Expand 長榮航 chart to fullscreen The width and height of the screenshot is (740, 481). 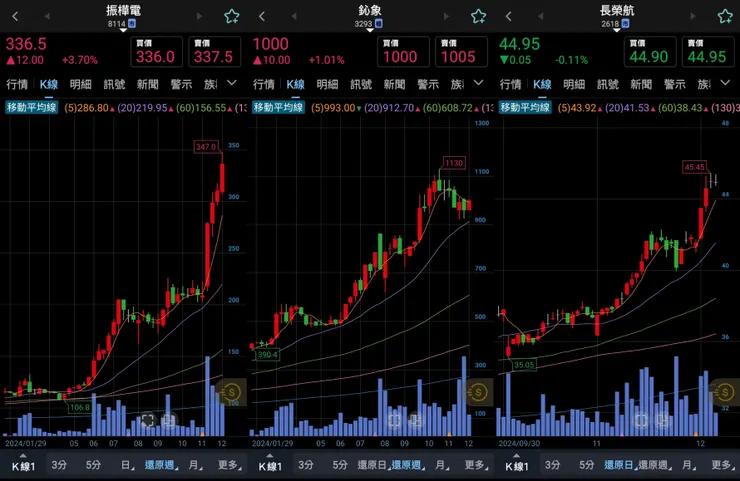pos(641,420)
